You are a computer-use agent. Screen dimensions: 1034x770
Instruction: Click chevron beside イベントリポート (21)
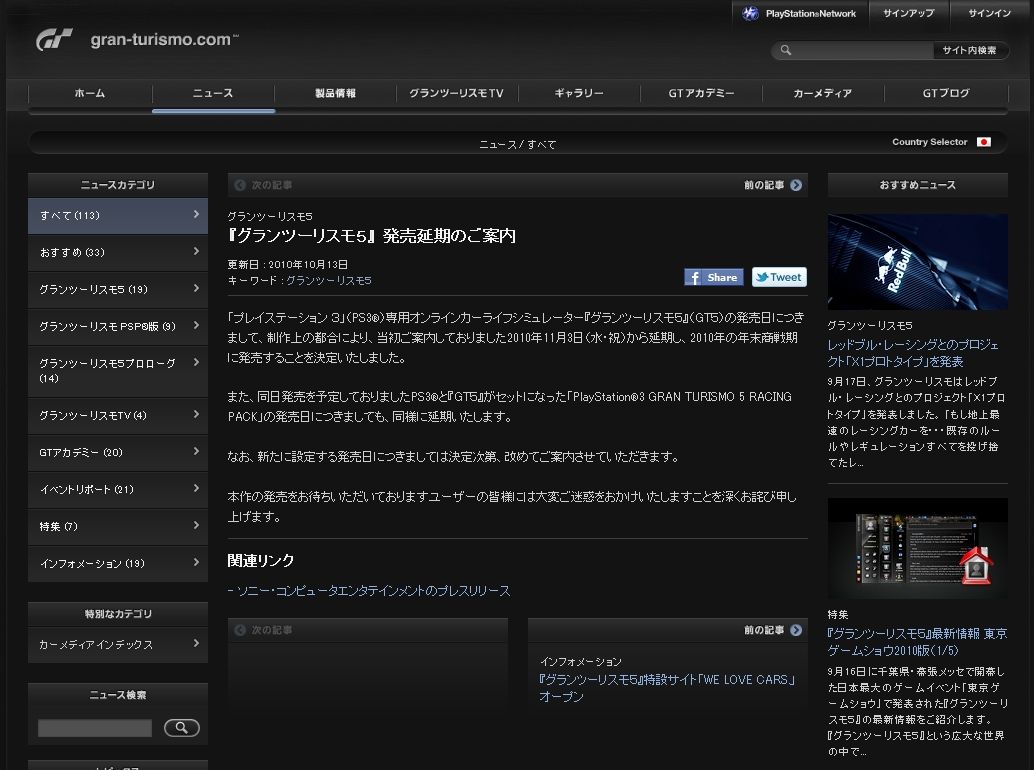coord(197,488)
